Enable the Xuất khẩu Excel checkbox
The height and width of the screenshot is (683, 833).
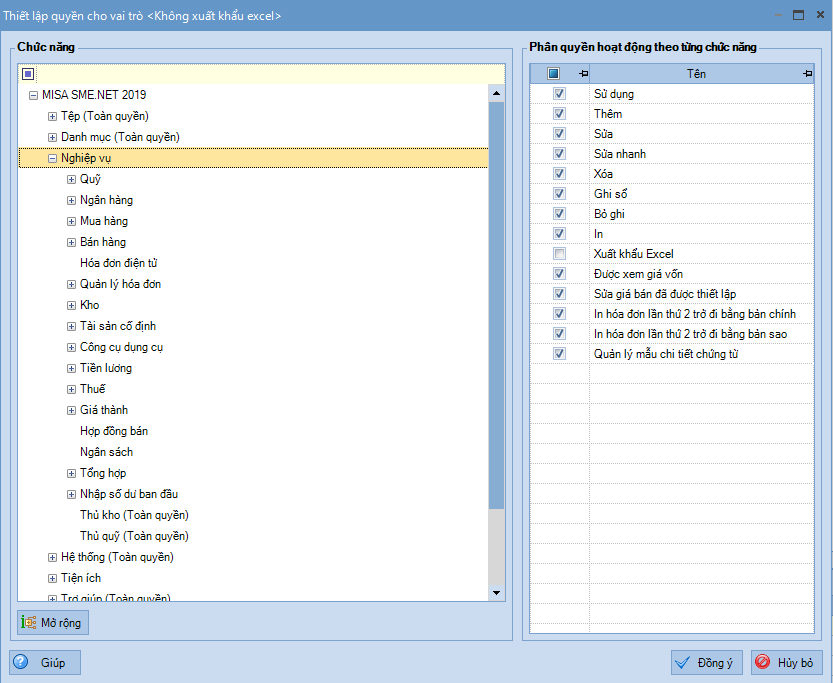[x=559, y=254]
